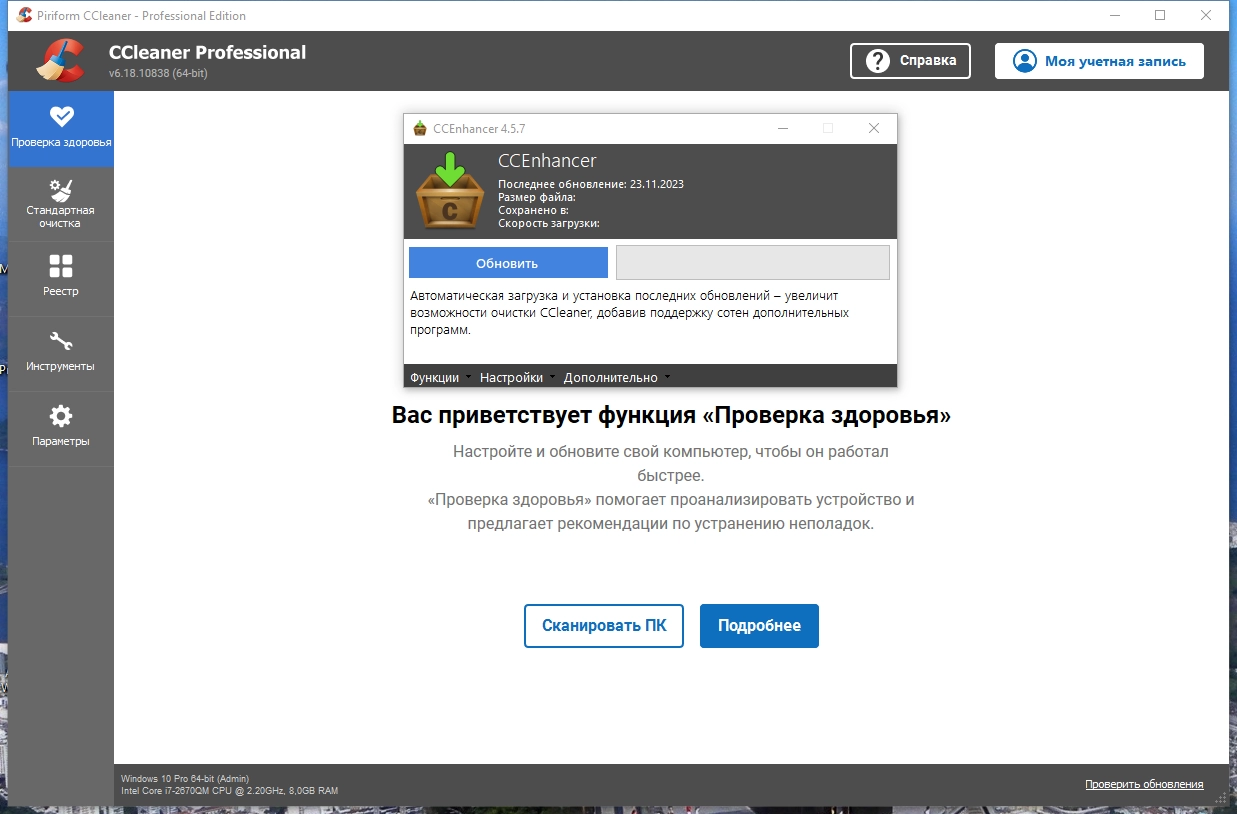1237x814 pixels.
Task: Click the Intel Core i7-2670QM CPU info text
Action: [x=229, y=790]
